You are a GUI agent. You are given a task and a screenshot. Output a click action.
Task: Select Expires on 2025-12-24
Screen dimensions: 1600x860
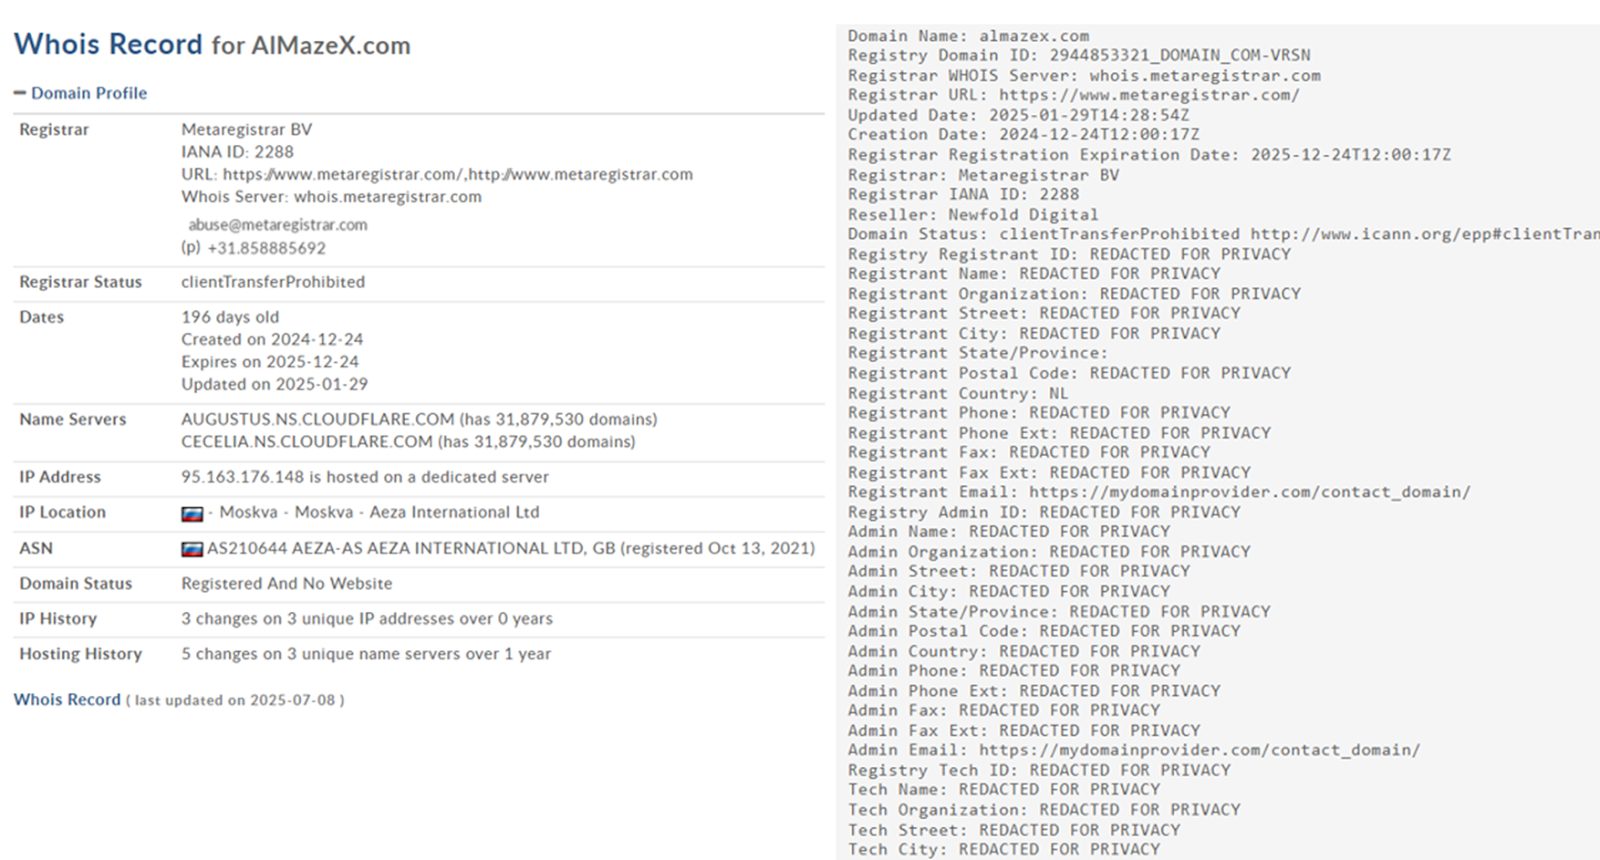(x=270, y=362)
